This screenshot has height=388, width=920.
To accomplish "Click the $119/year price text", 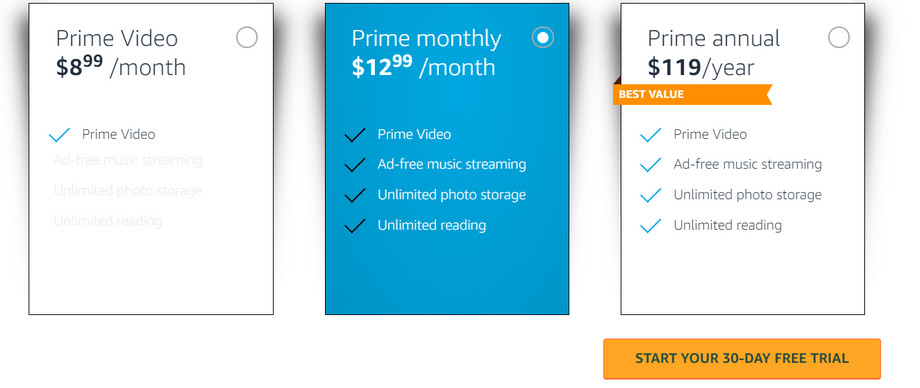I will click(x=701, y=67).
